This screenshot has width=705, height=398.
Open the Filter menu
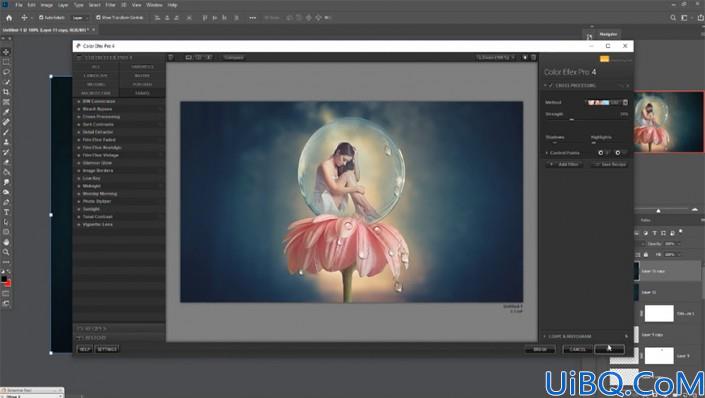[x=110, y=5]
